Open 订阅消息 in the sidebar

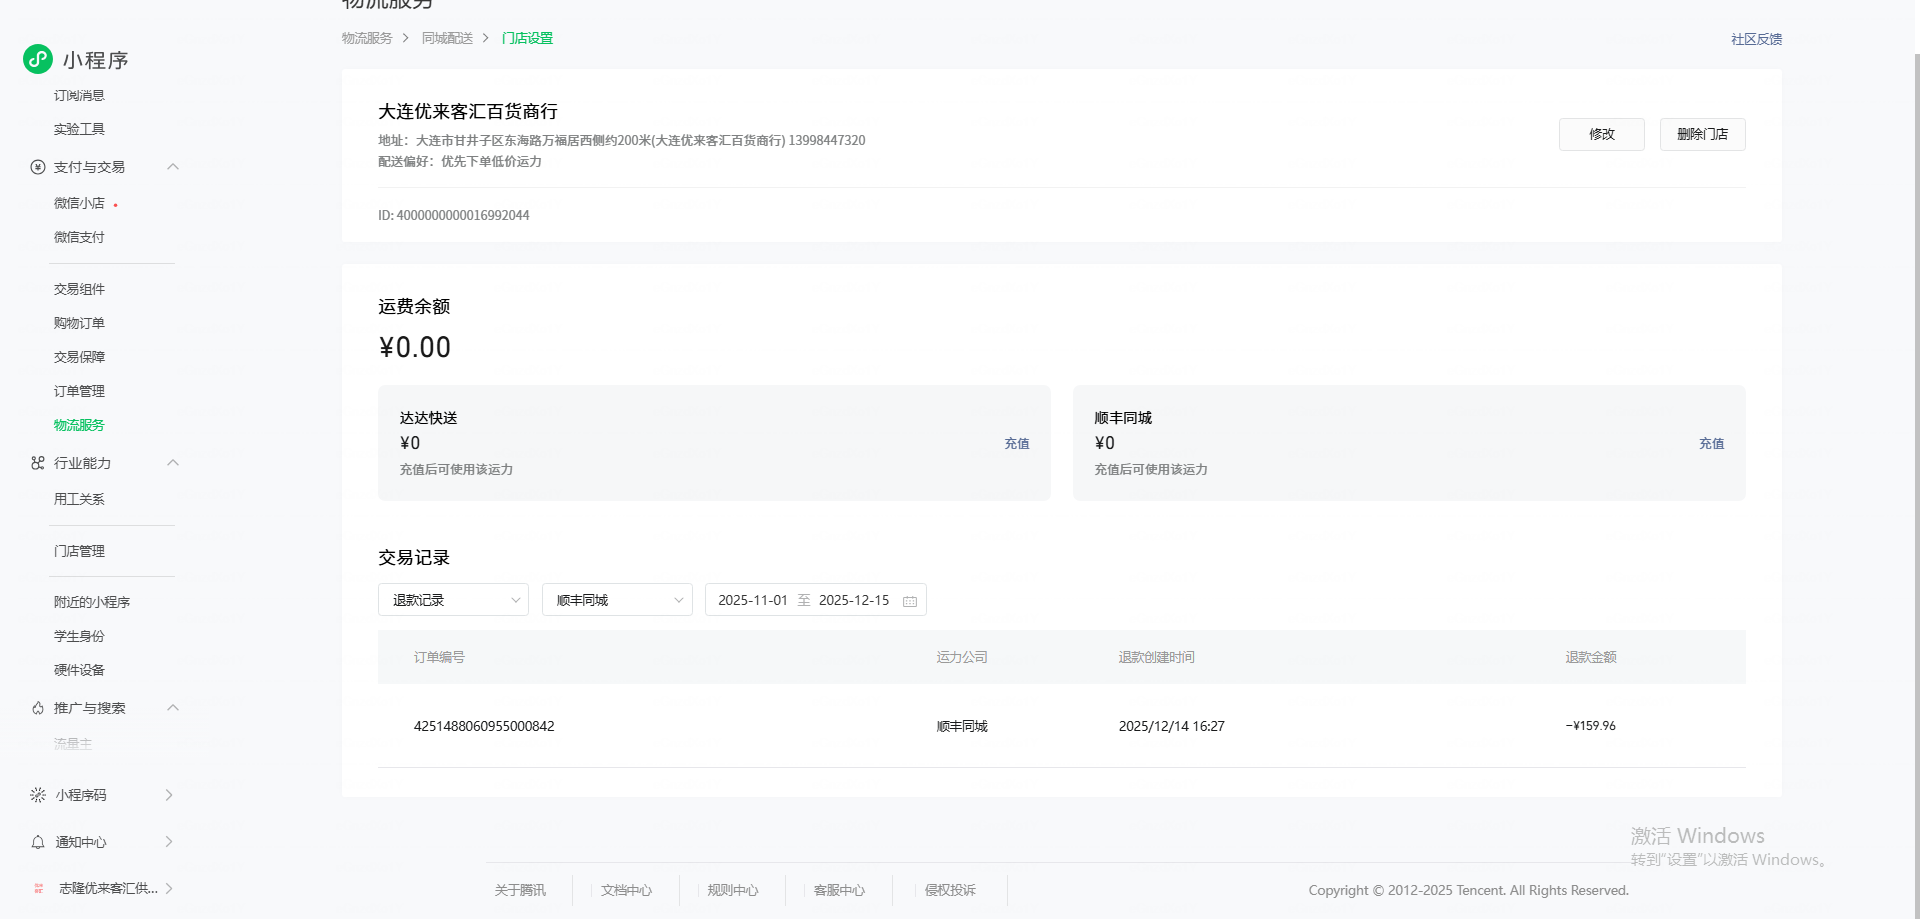point(79,96)
